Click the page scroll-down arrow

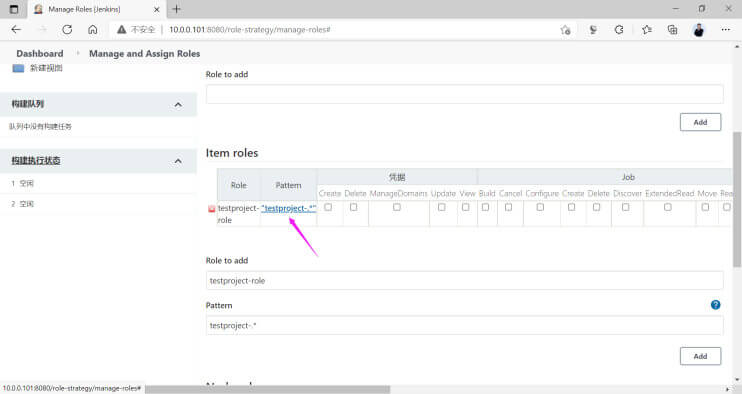click(737, 380)
